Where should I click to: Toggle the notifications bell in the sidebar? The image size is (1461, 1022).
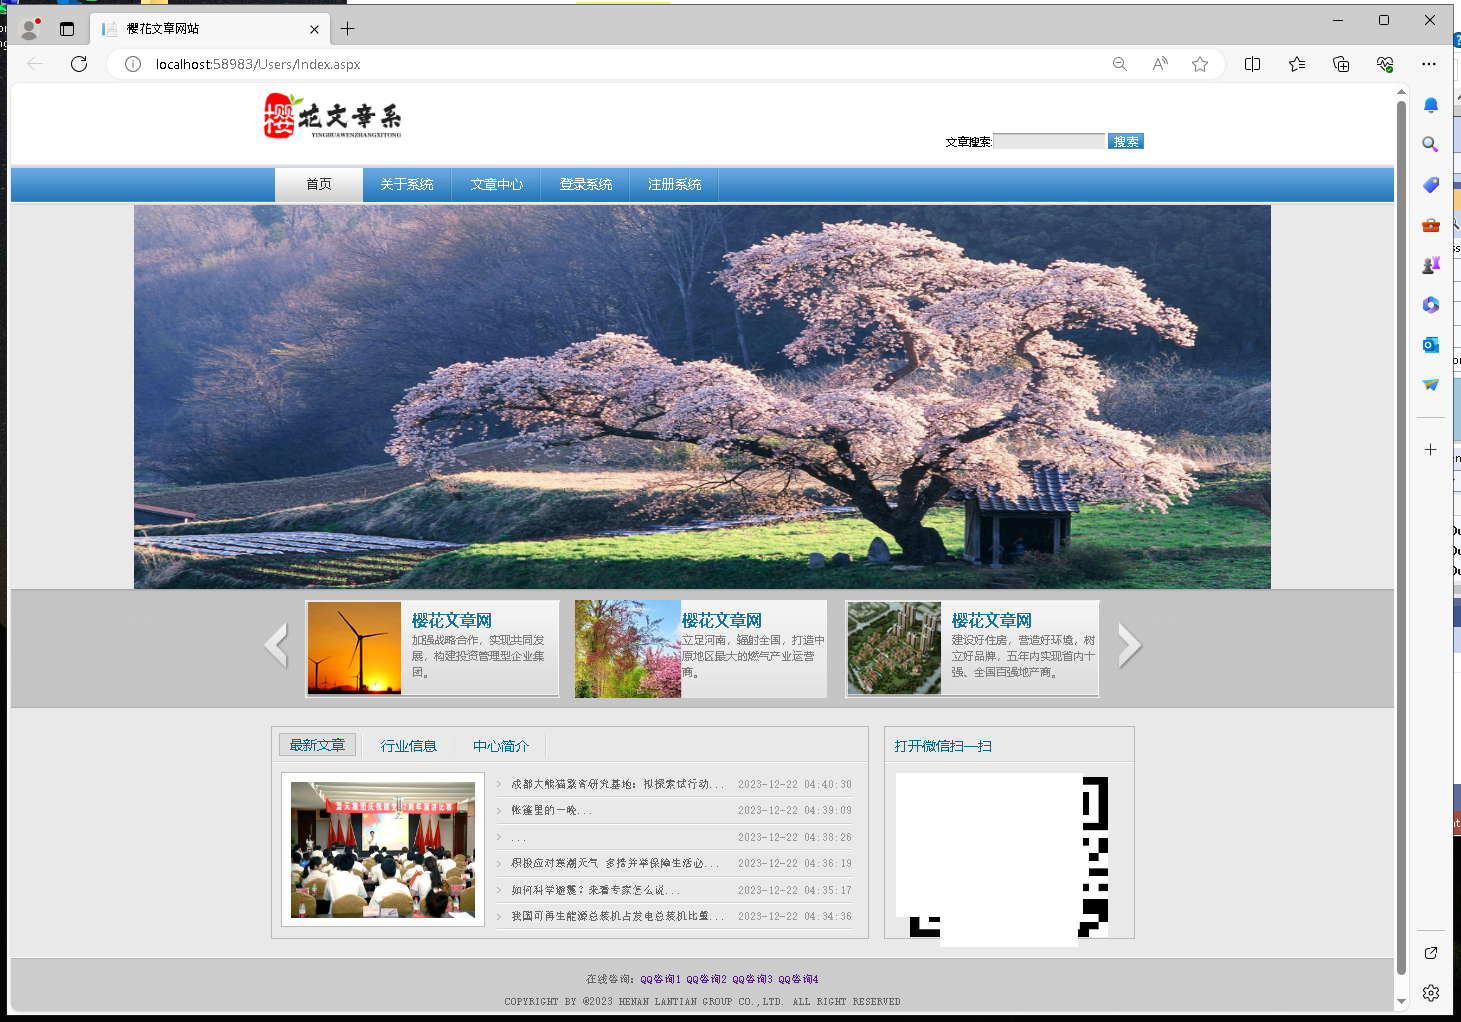click(1430, 104)
